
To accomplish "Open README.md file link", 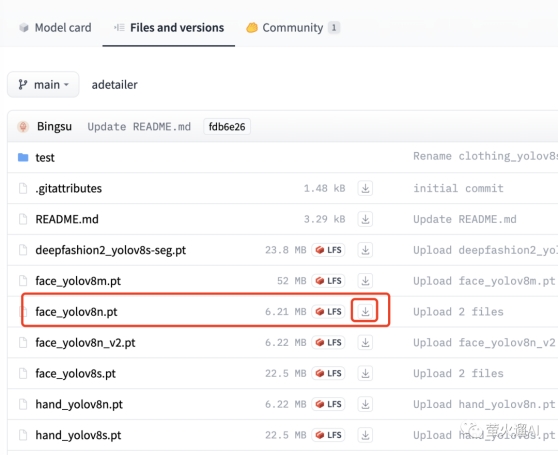I will click(67, 219).
